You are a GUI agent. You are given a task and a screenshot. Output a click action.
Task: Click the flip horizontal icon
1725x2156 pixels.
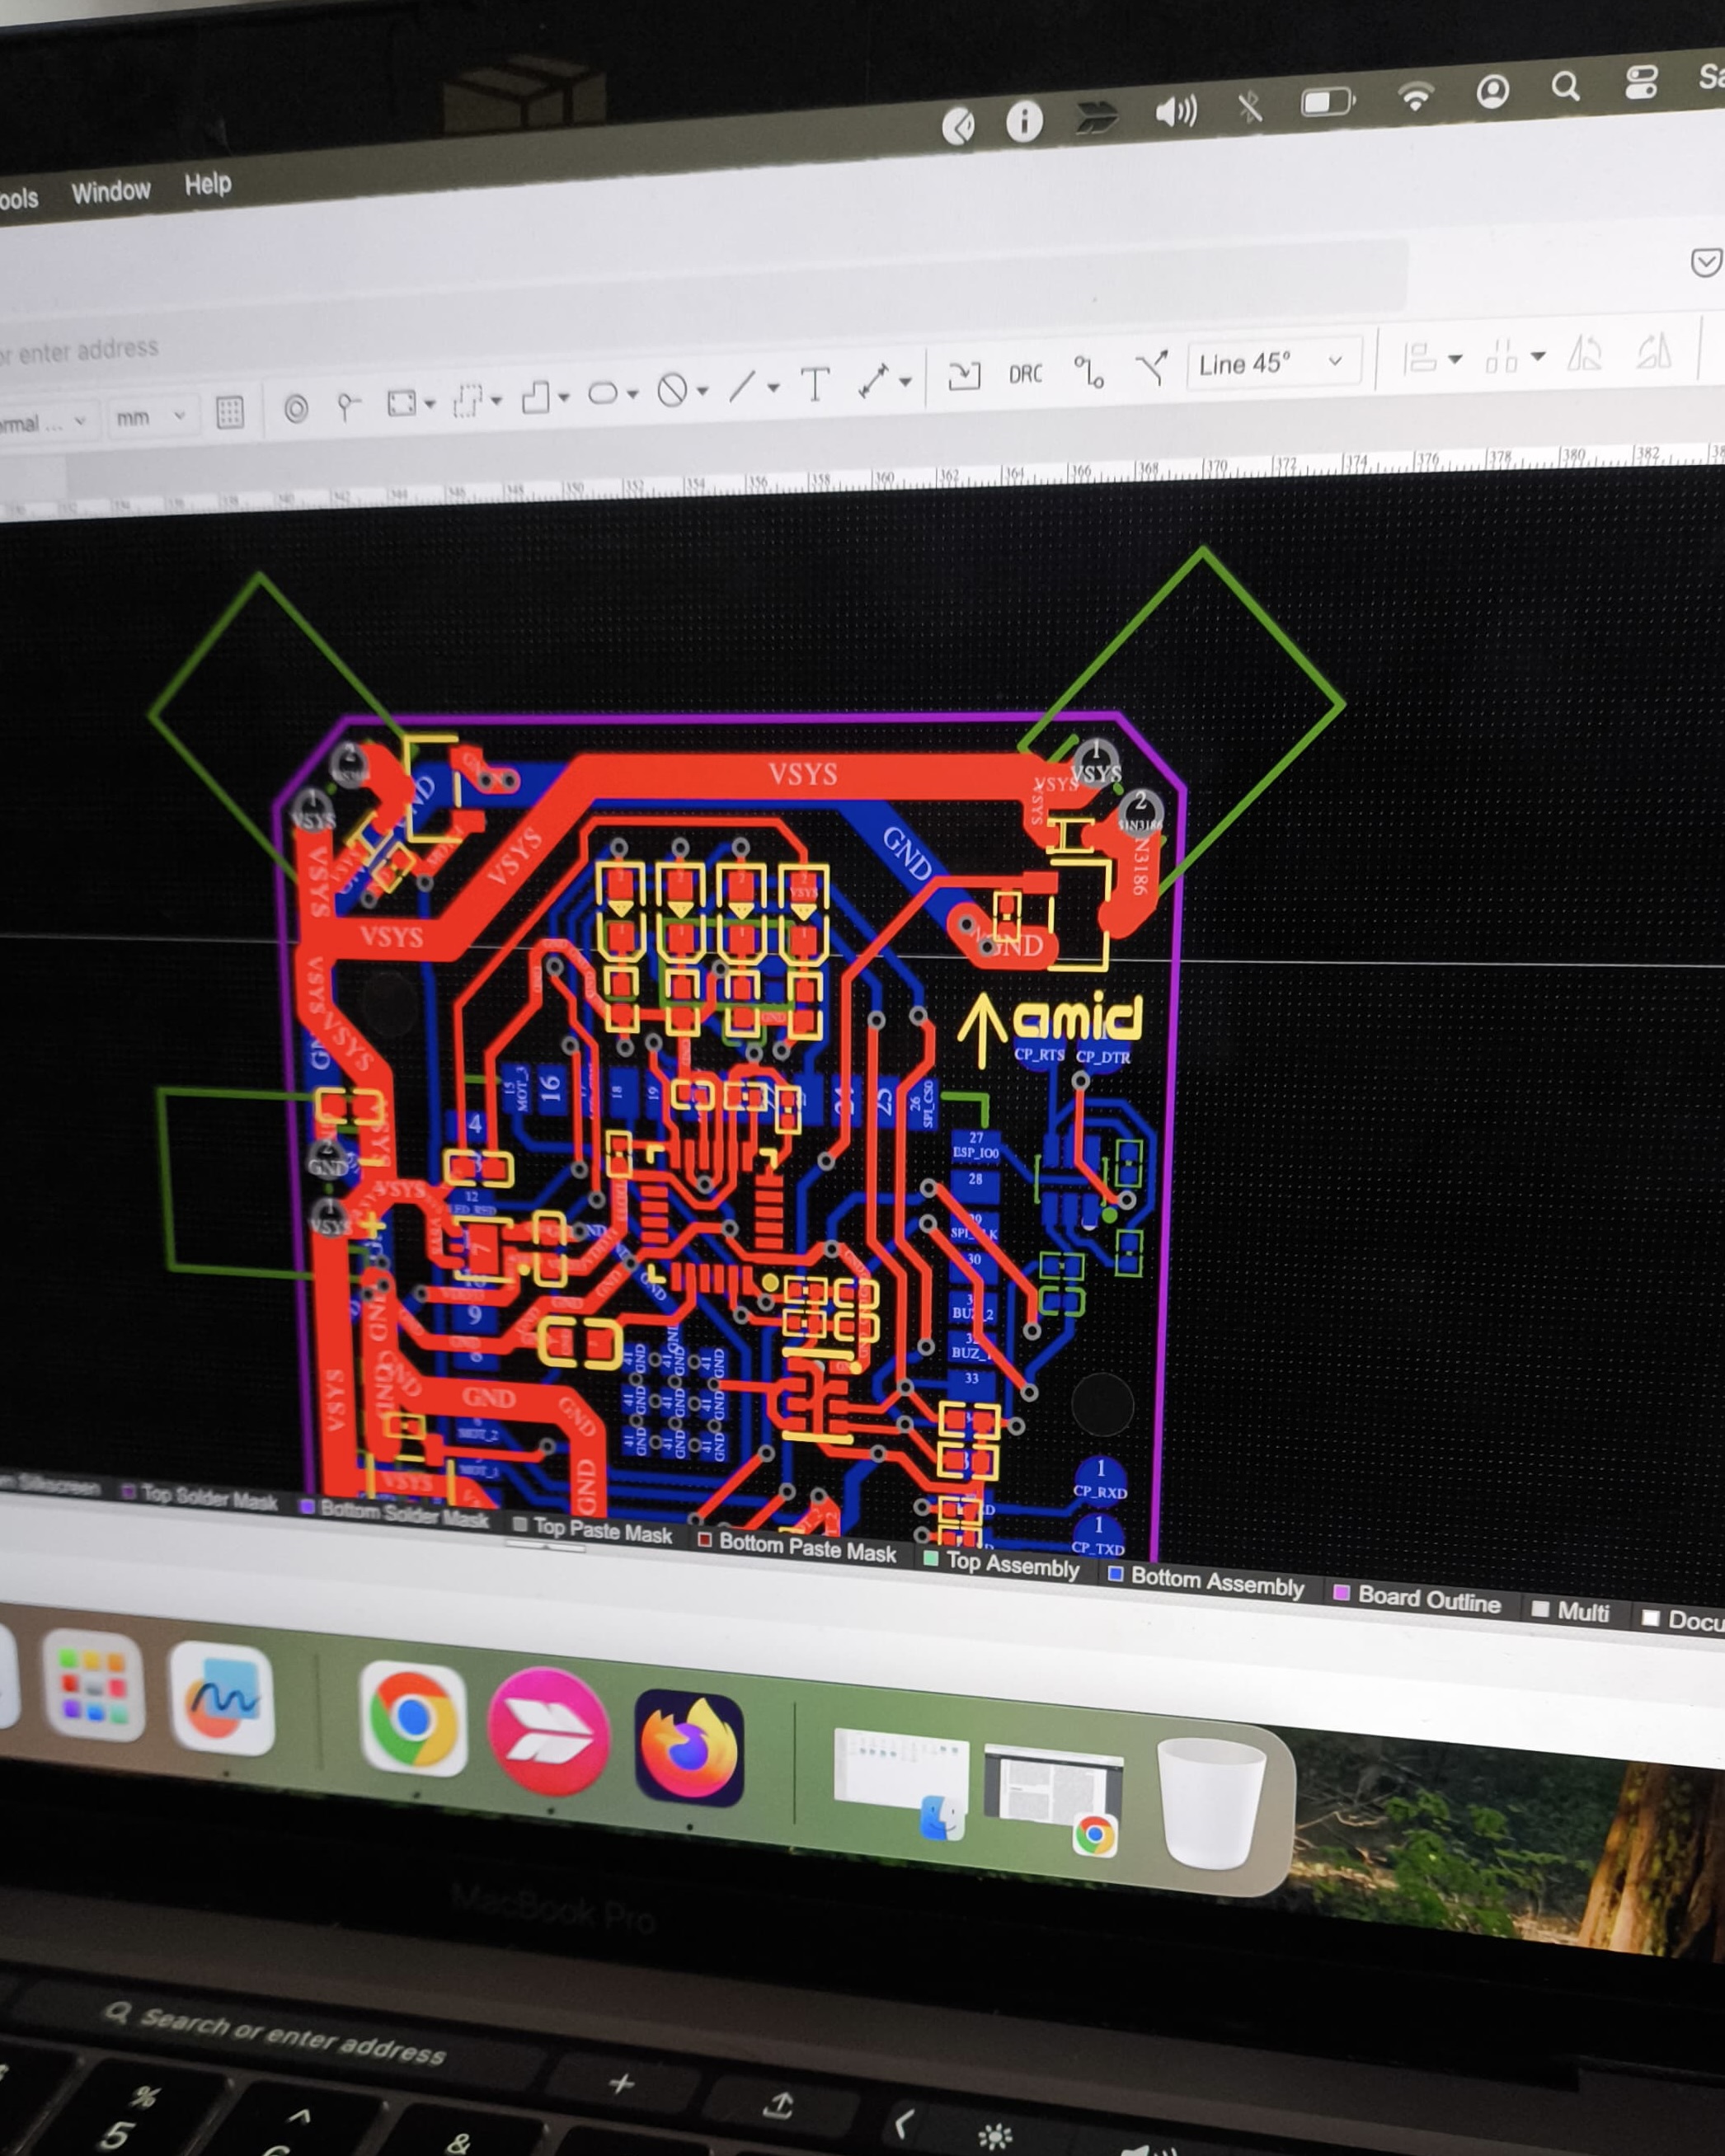[x=1586, y=352]
